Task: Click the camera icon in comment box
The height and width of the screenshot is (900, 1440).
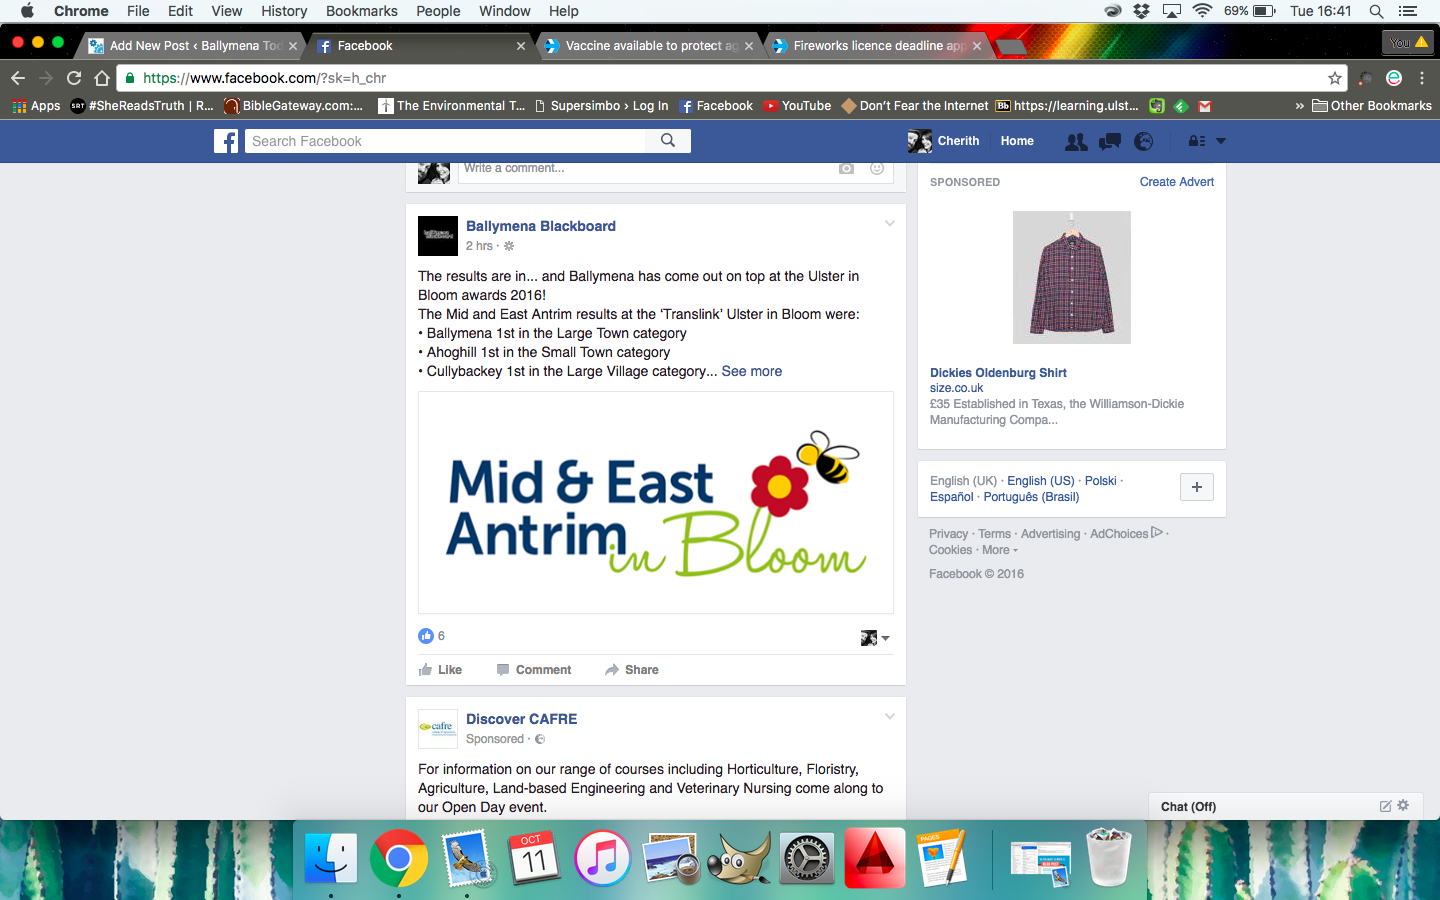Action: [846, 169]
